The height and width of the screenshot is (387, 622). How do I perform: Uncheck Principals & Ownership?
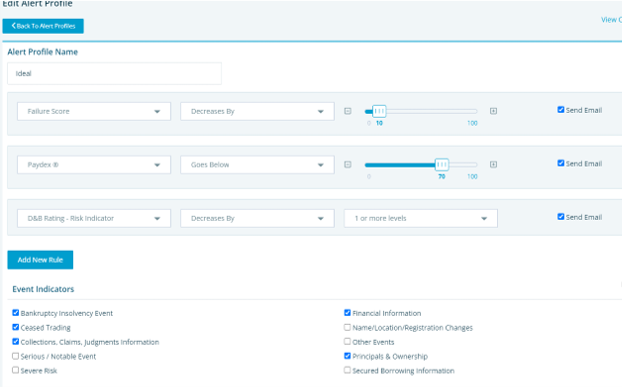(347, 356)
